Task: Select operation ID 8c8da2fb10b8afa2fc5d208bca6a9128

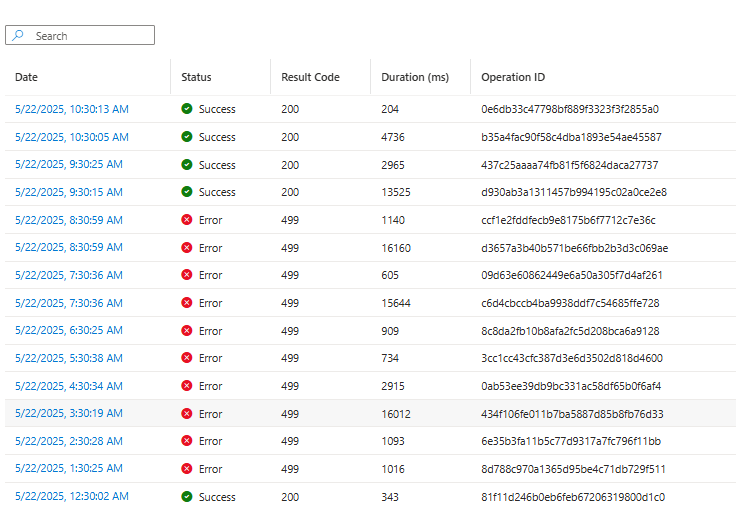Action: pos(570,331)
